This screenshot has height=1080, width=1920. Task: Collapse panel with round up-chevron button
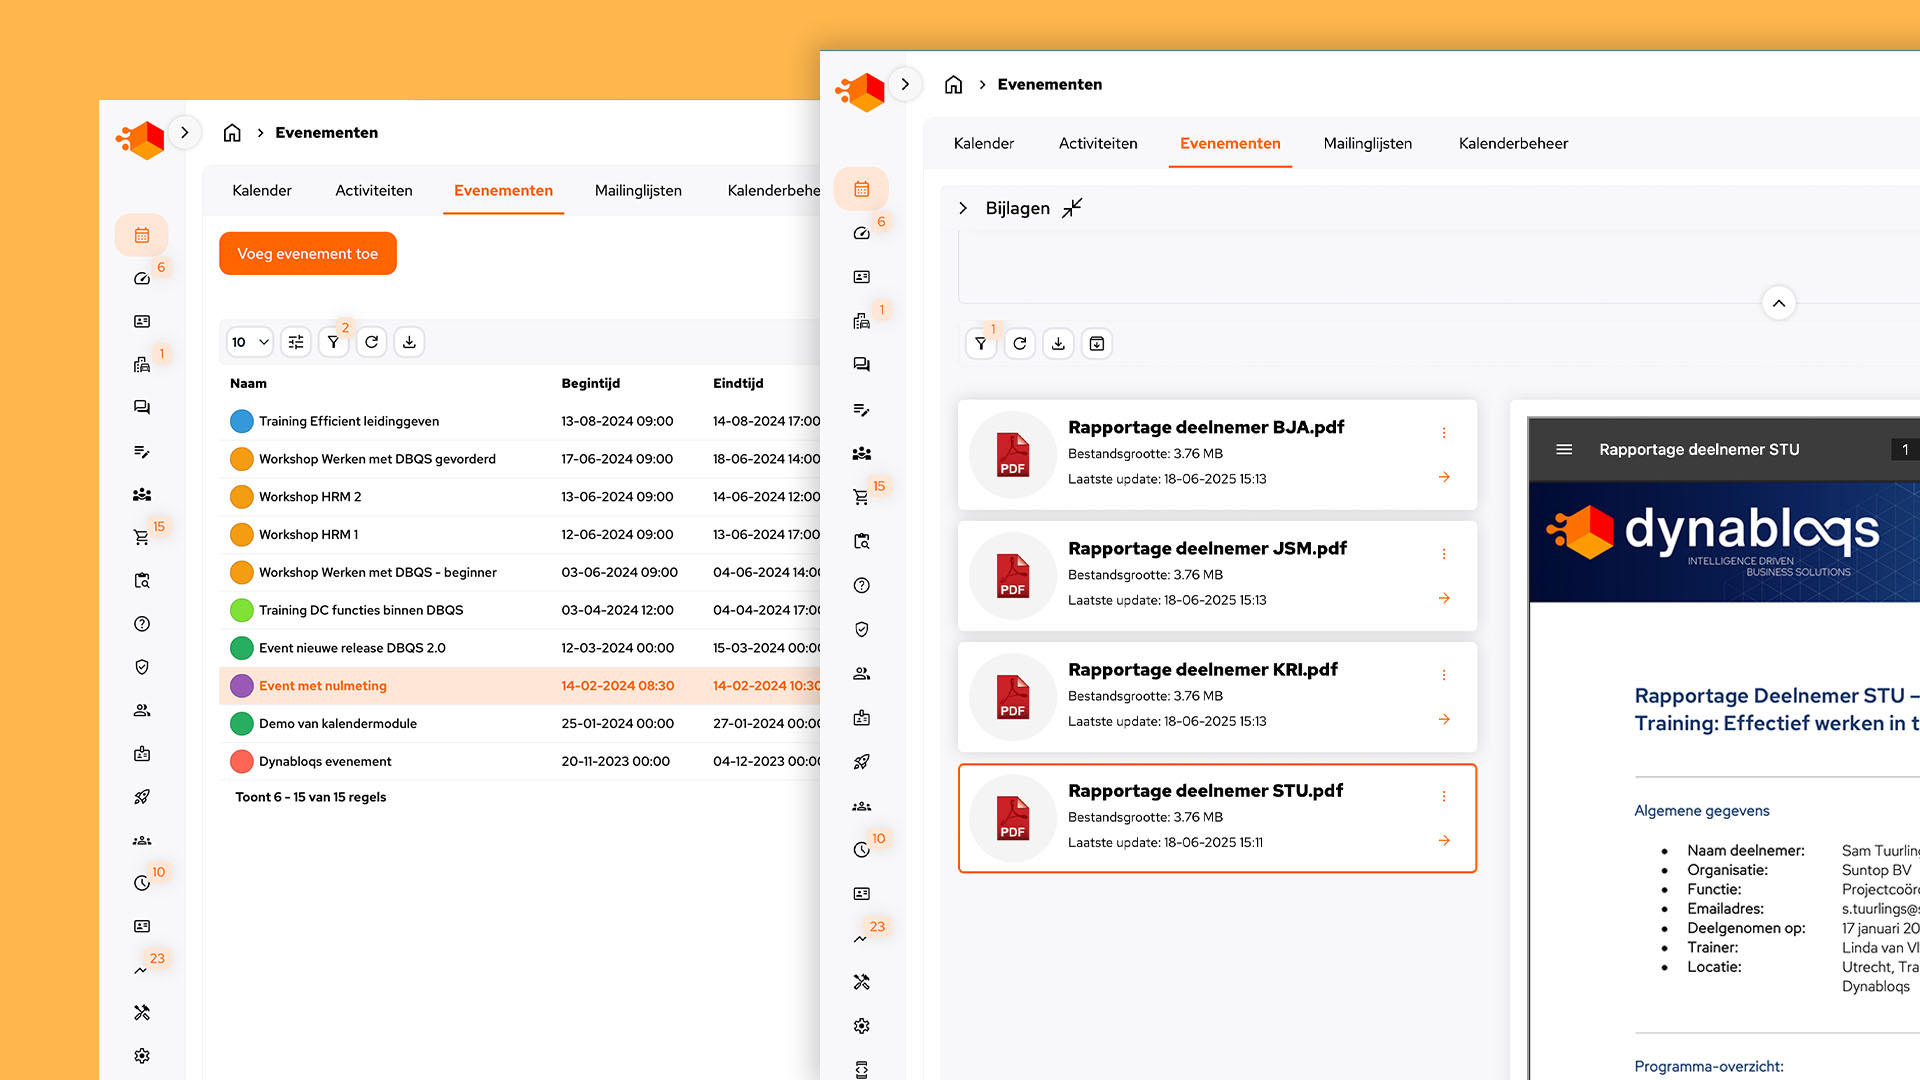click(x=1778, y=303)
